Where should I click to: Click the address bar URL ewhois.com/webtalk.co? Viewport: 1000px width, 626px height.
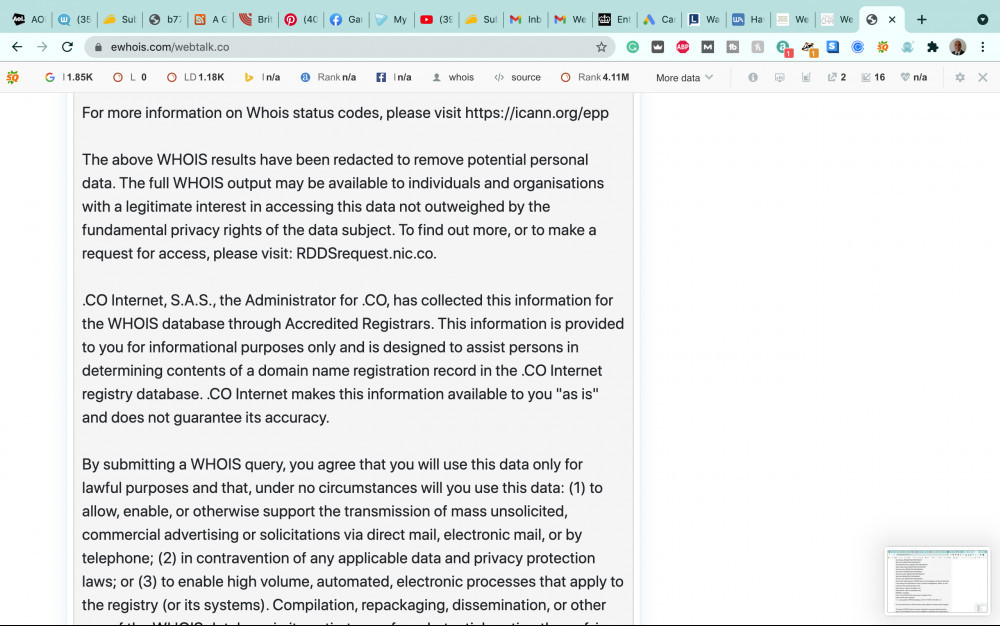pos(170,47)
